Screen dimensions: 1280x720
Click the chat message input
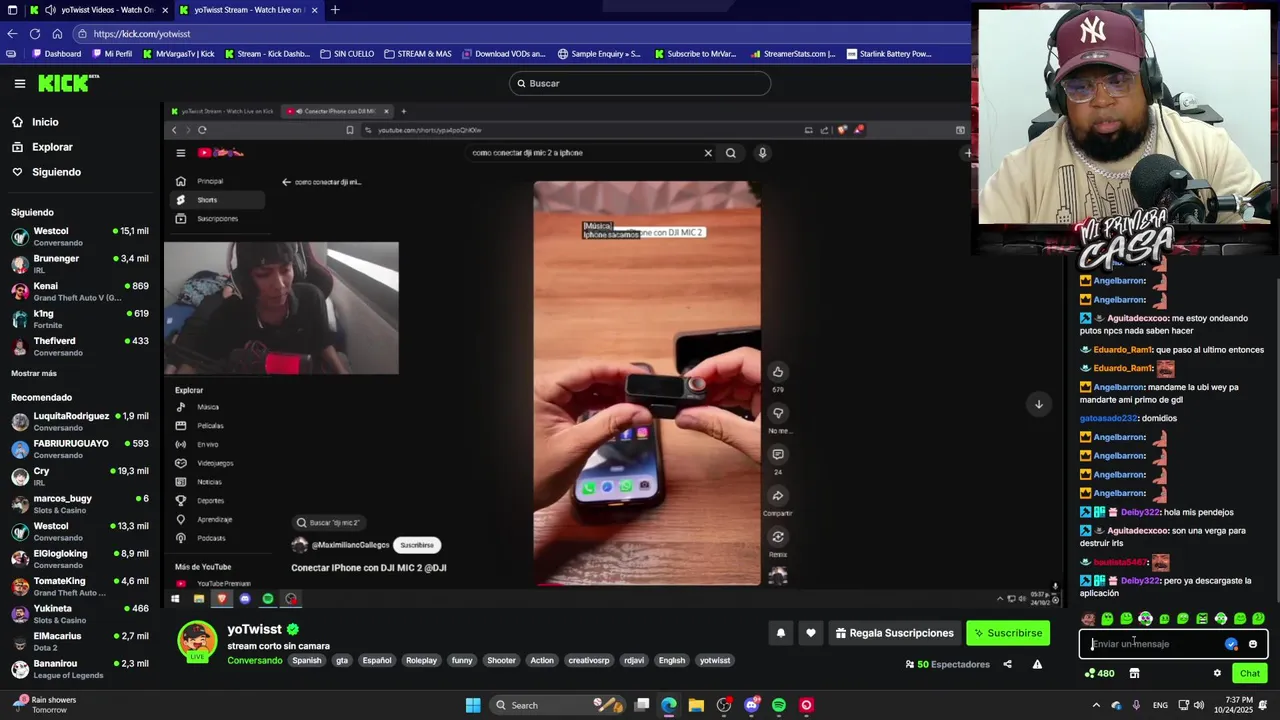coord(1155,644)
